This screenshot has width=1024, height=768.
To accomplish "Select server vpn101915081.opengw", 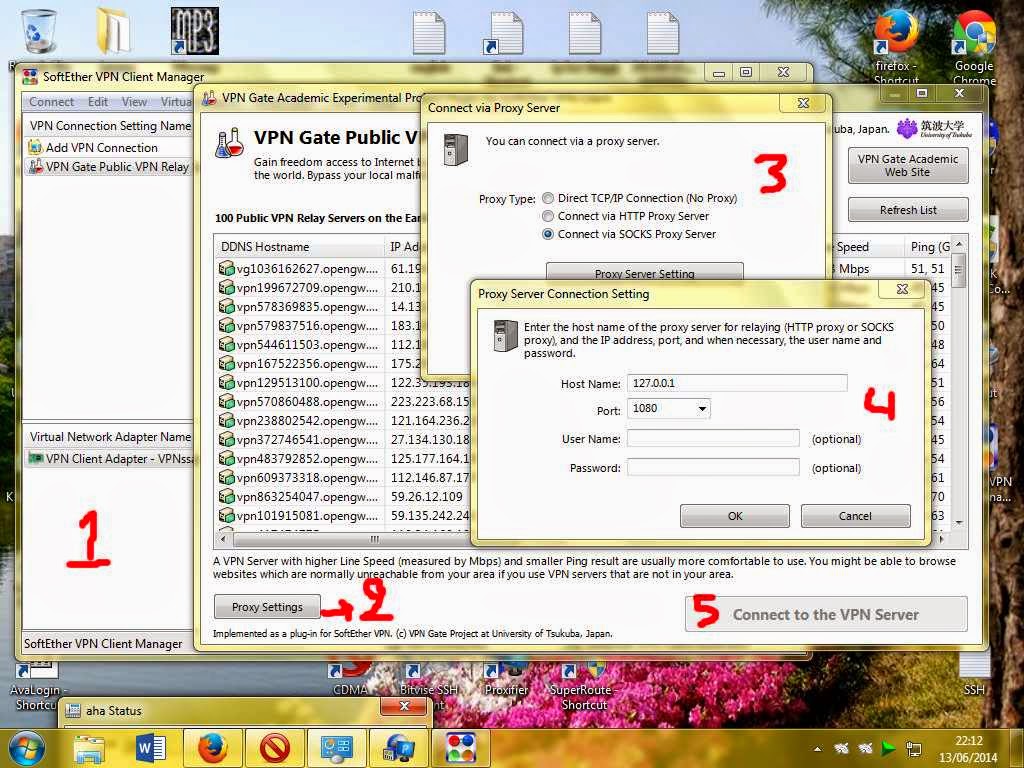I will [x=299, y=515].
